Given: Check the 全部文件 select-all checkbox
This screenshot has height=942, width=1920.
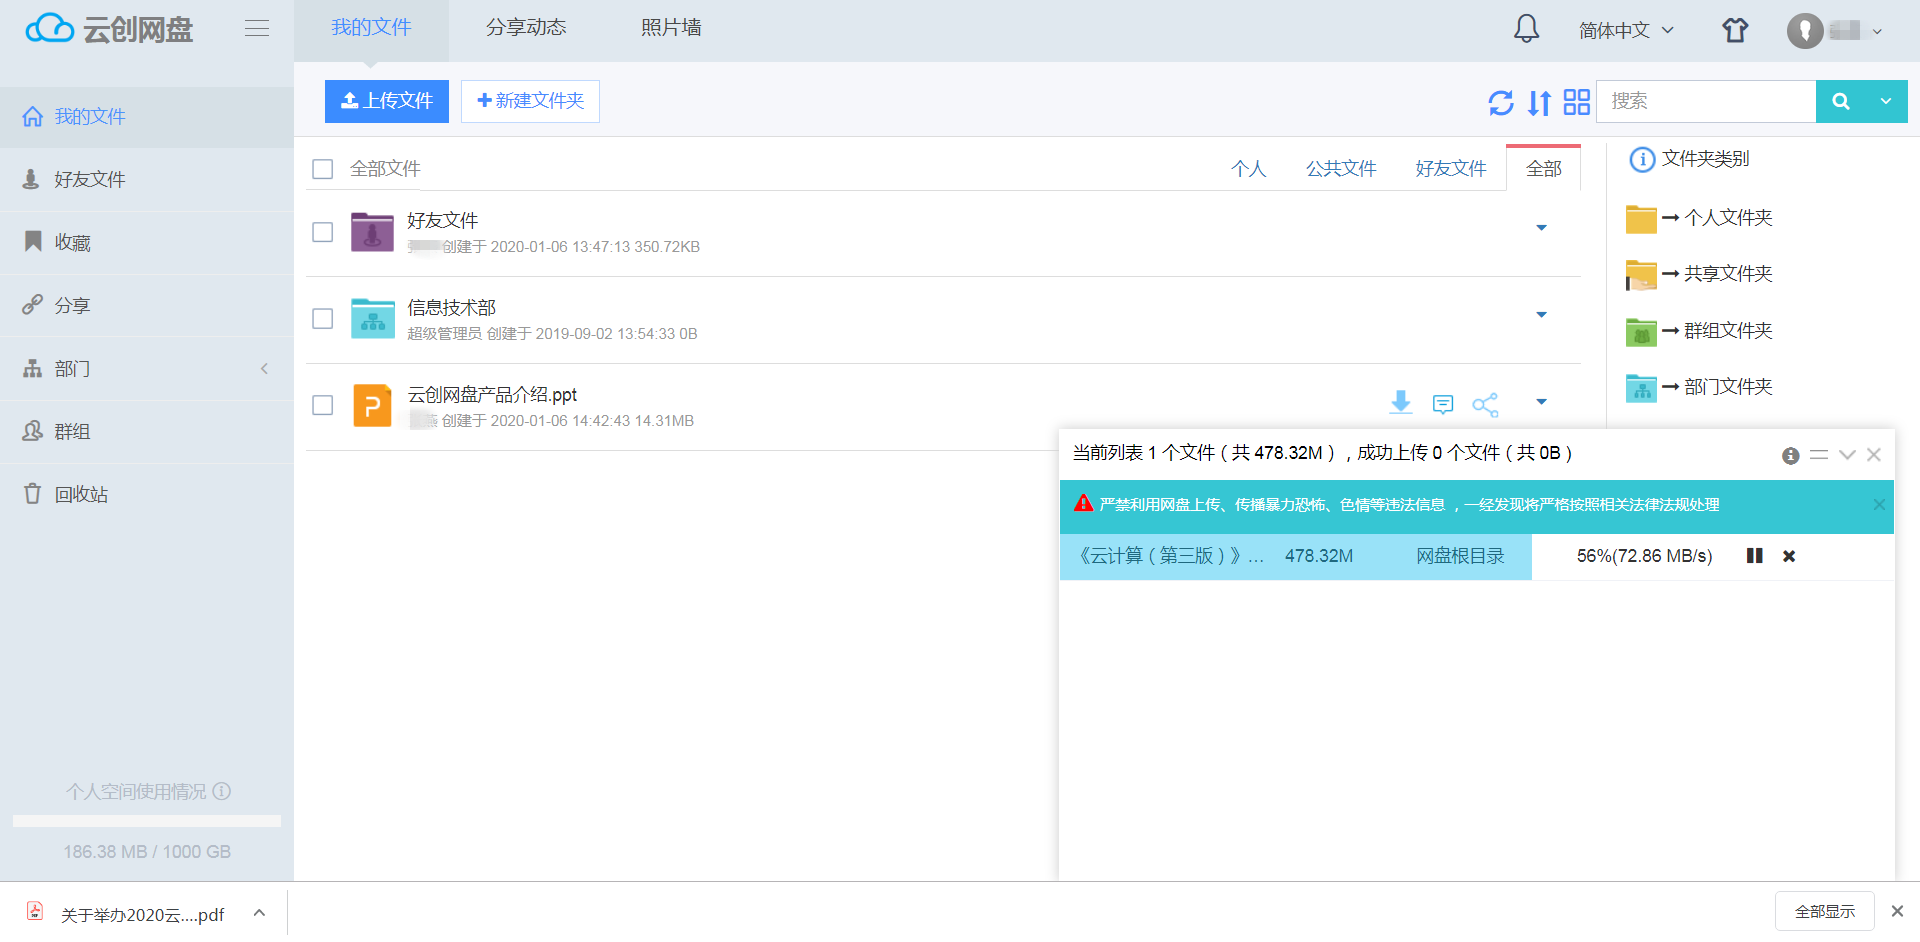Looking at the screenshot, I should coord(322,169).
